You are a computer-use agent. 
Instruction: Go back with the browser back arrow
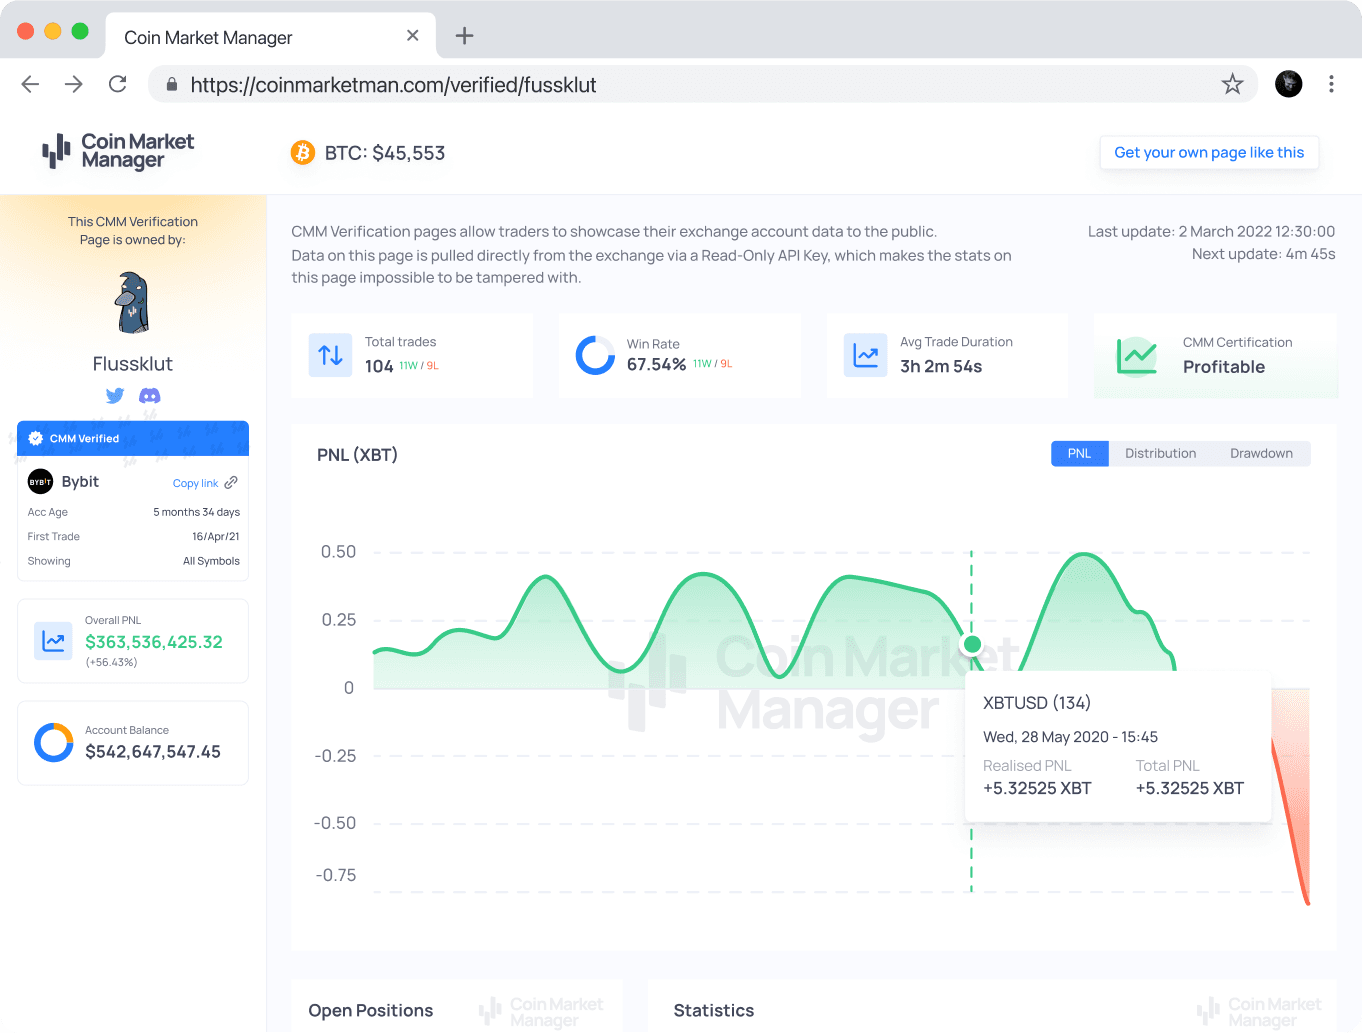(30, 84)
